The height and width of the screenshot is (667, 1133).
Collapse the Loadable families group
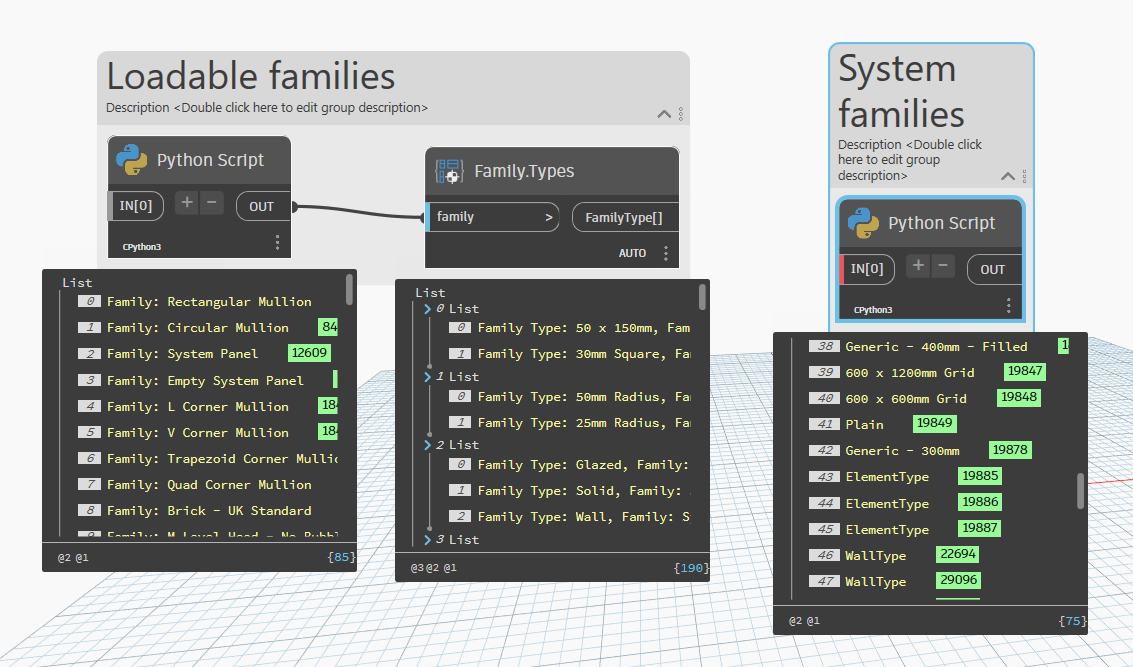pyautogui.click(x=664, y=114)
